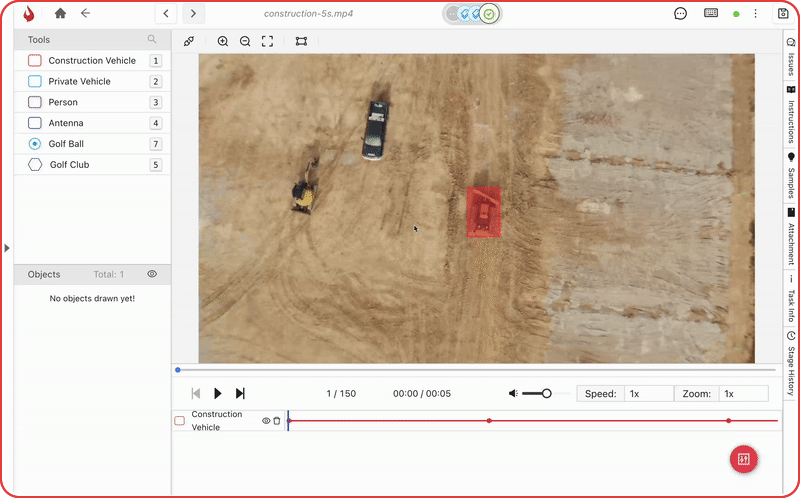
Task: Toggle visibility of all objects
Action: click(152, 274)
